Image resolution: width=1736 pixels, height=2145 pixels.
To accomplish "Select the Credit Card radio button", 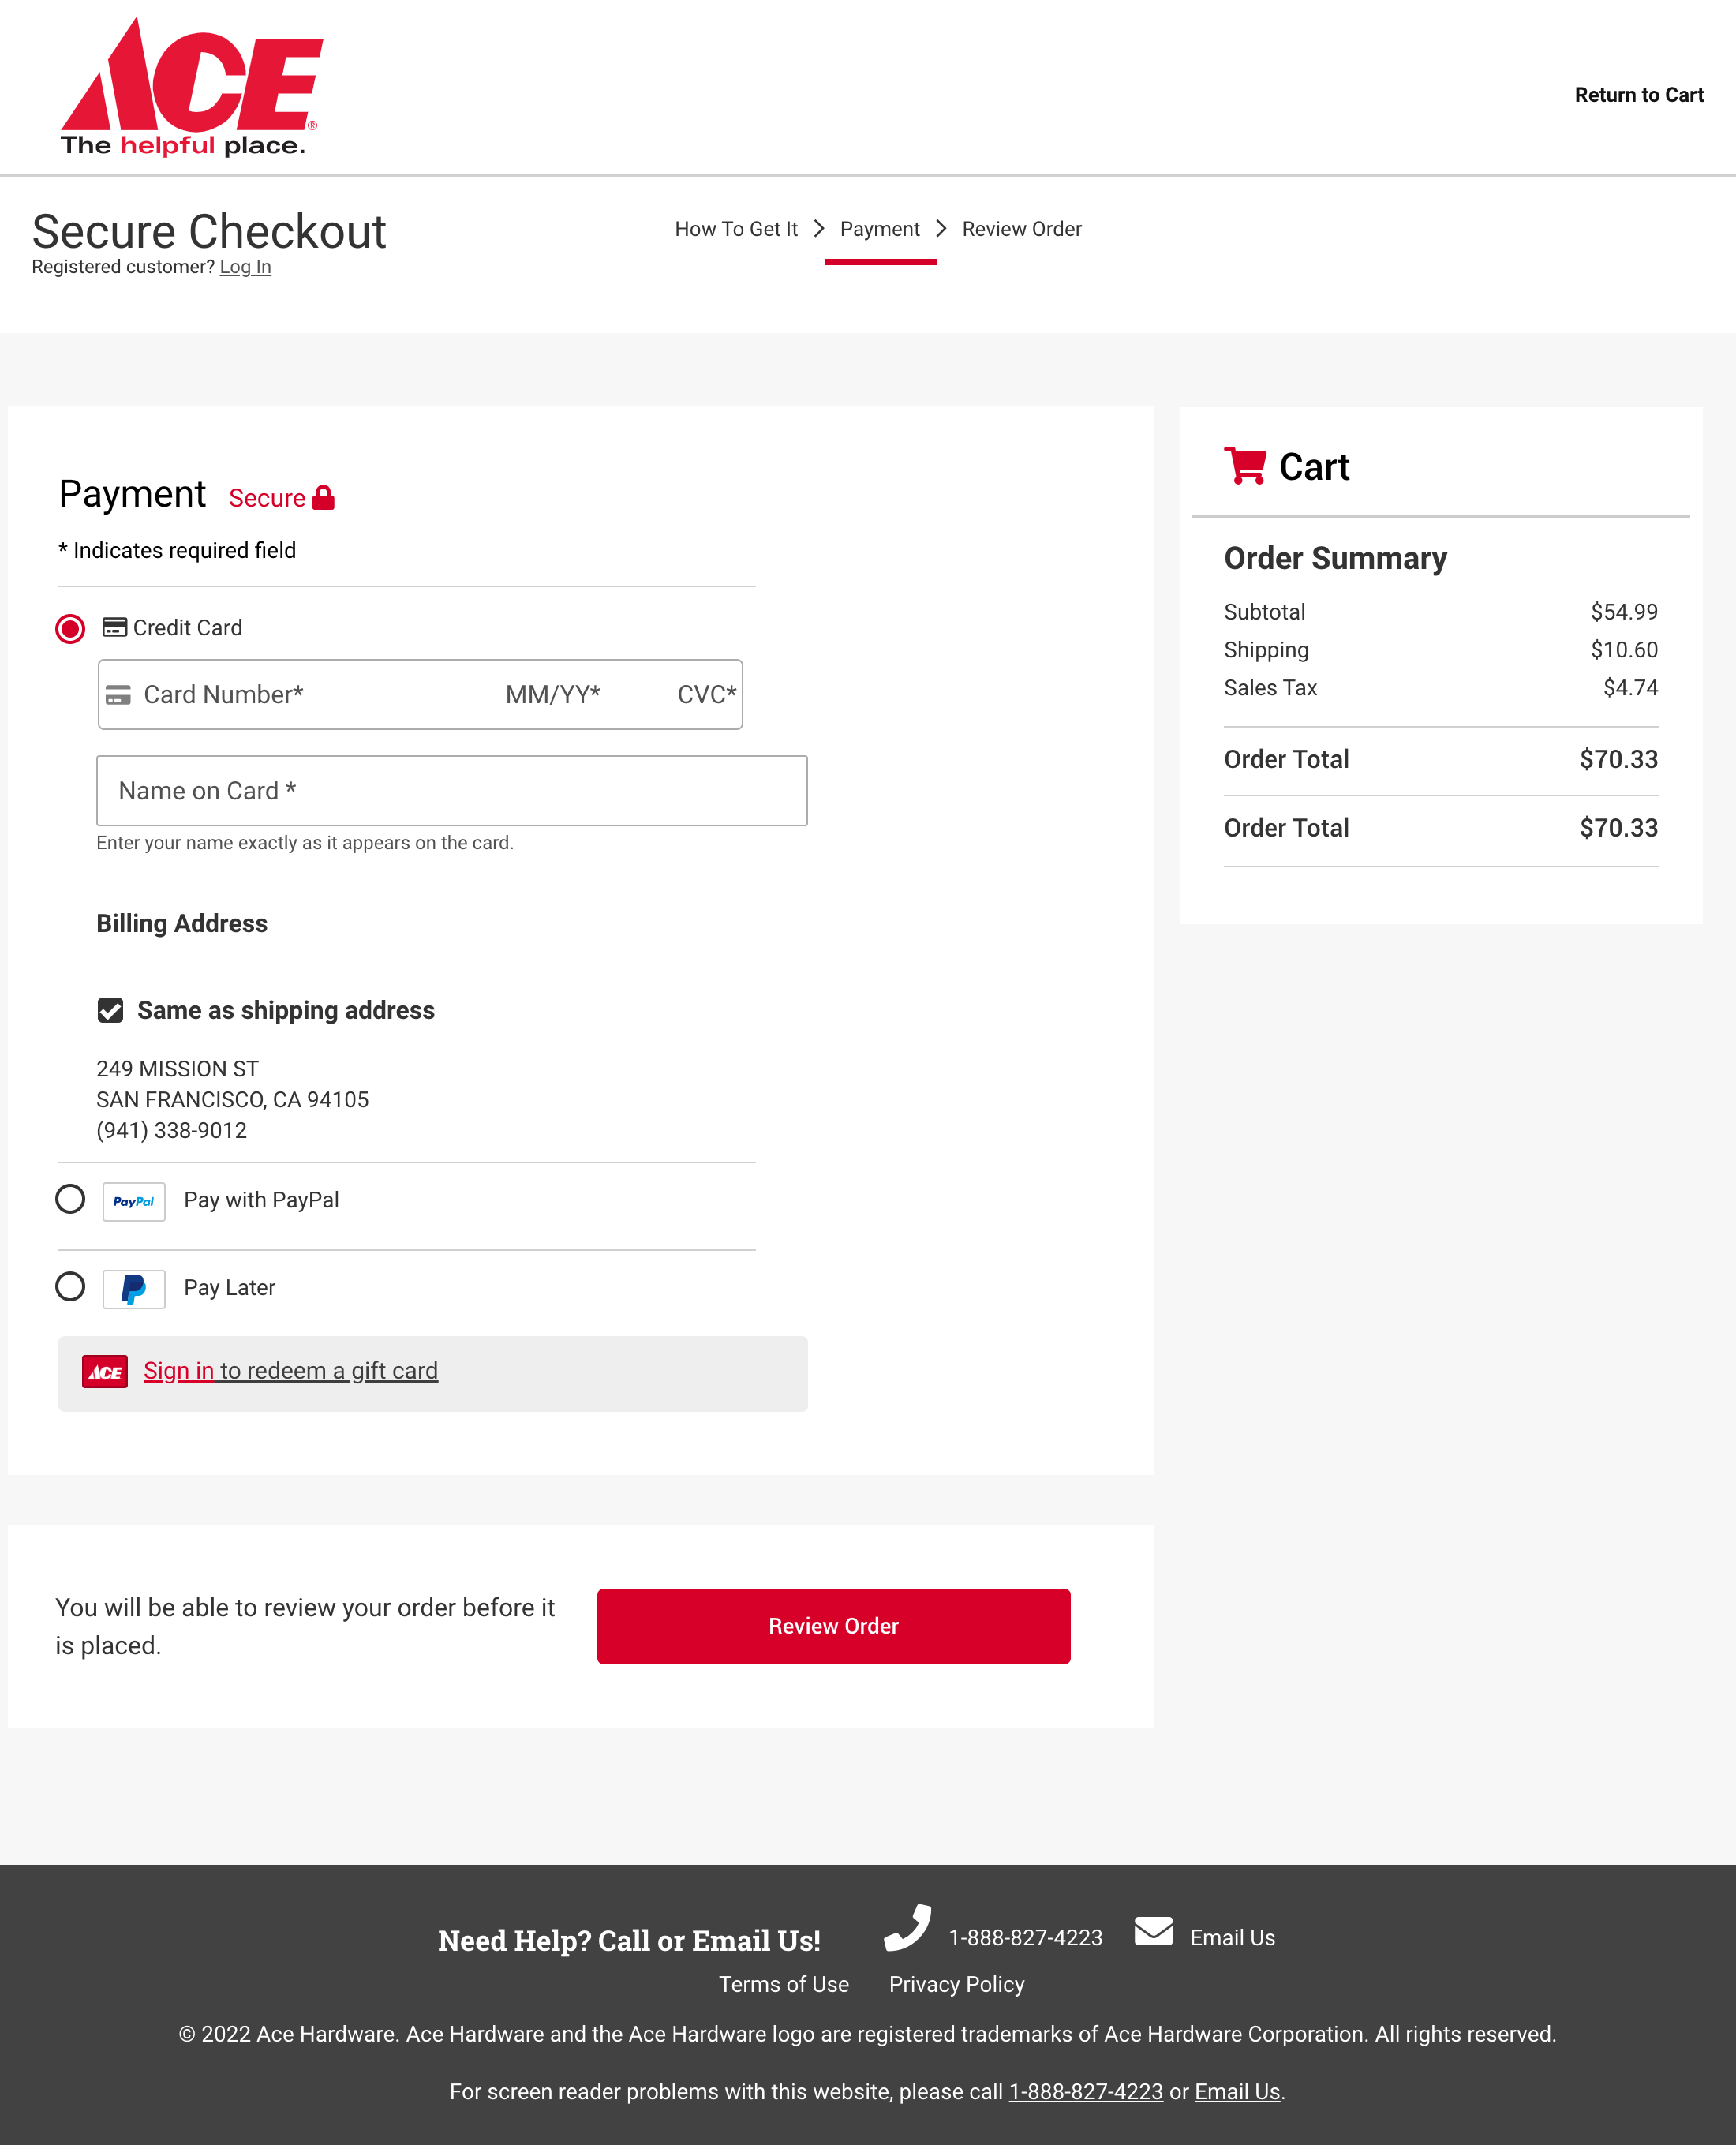I will point(70,629).
